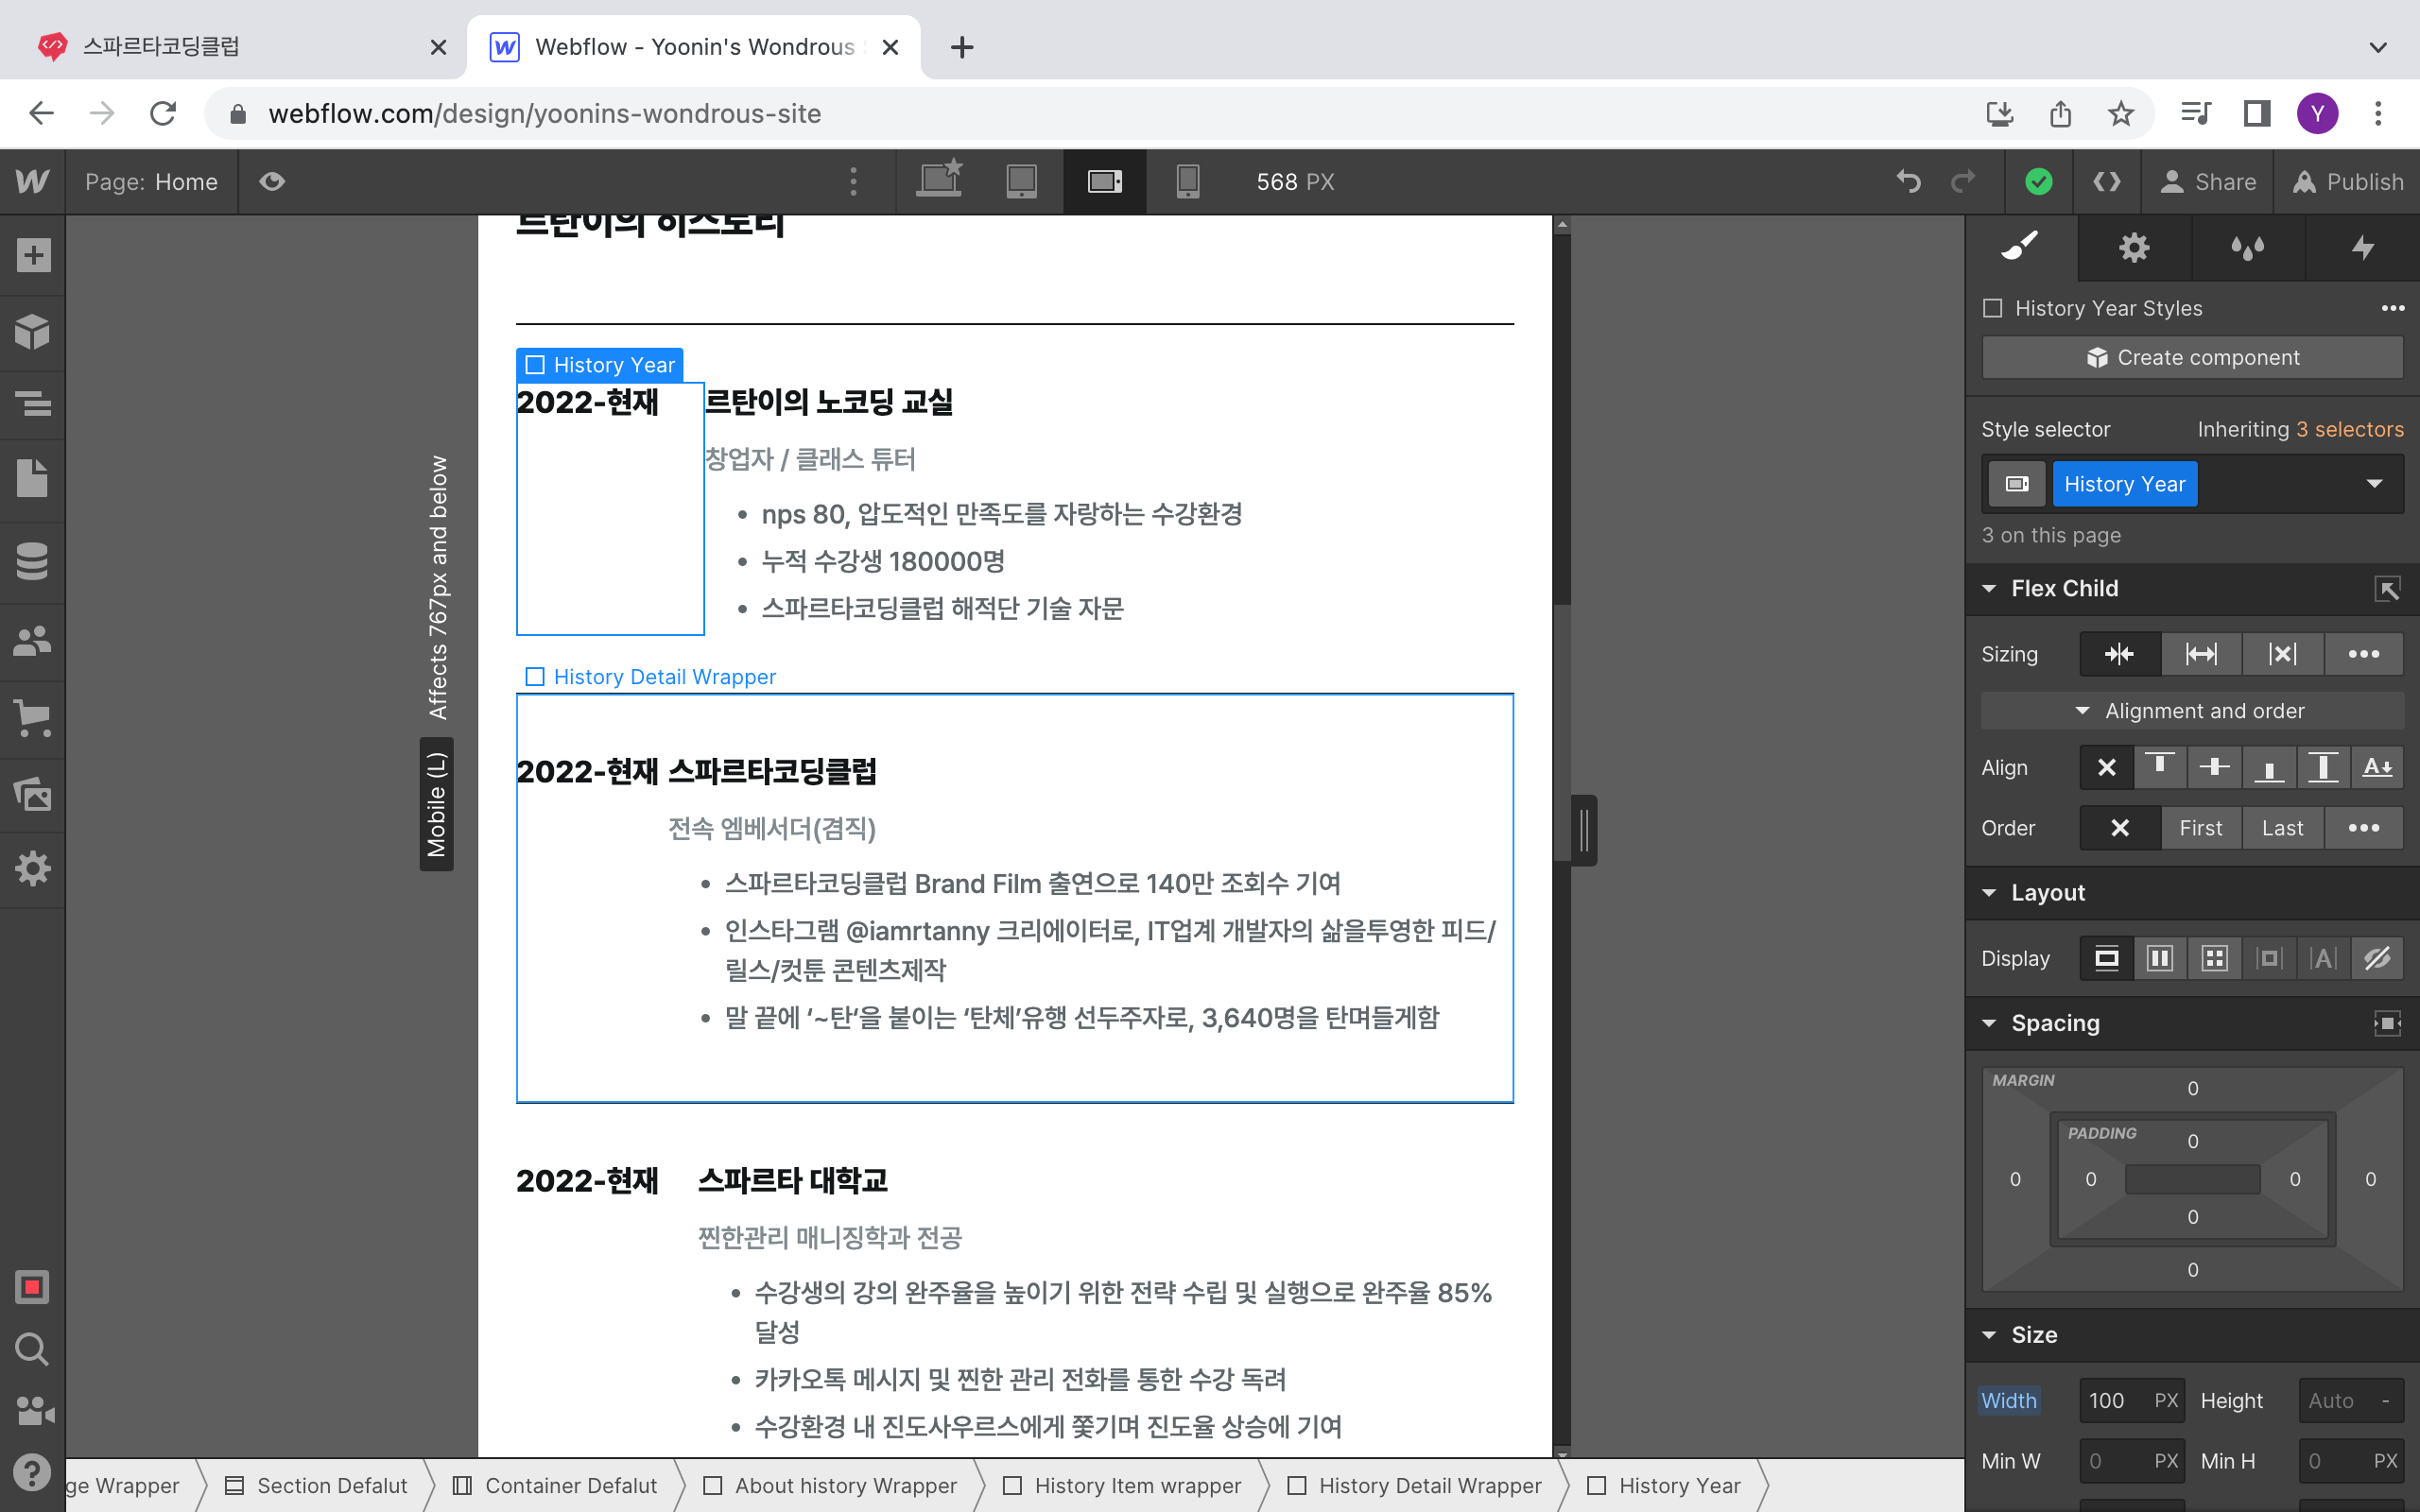Select Container Default in breadcrumb bar

[555, 1485]
